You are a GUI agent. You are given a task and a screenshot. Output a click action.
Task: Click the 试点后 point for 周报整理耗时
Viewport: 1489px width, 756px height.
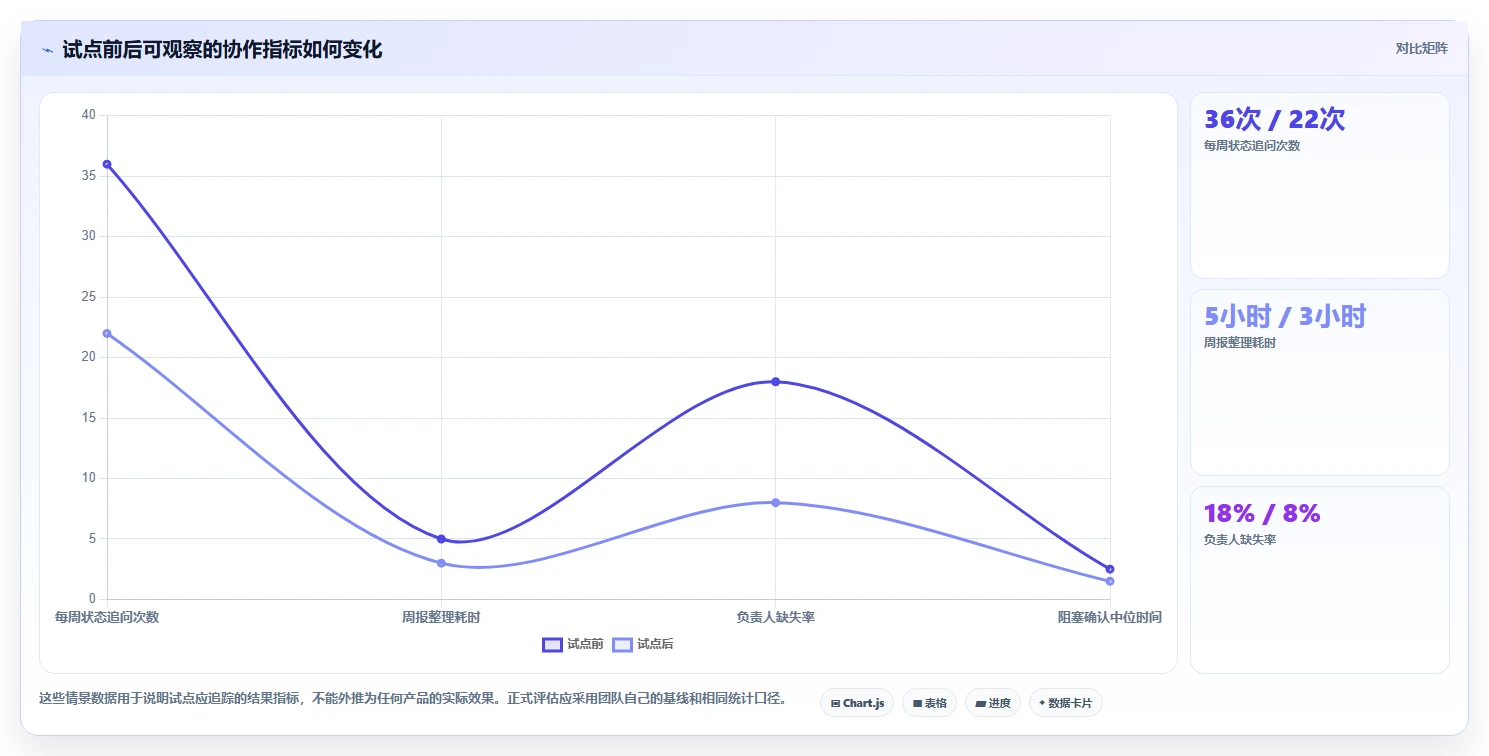coord(441,563)
